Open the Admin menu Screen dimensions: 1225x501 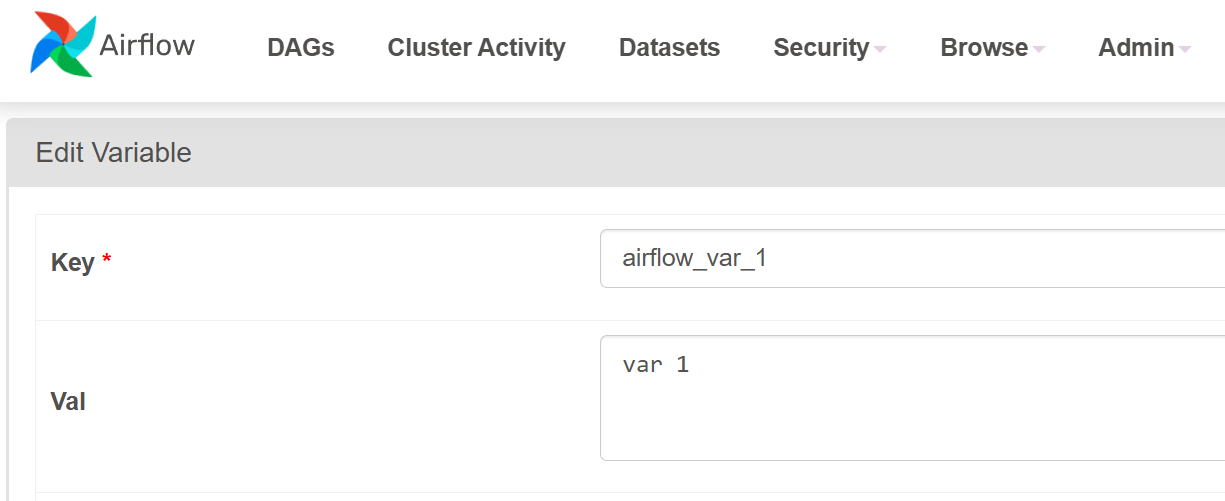(1136, 47)
